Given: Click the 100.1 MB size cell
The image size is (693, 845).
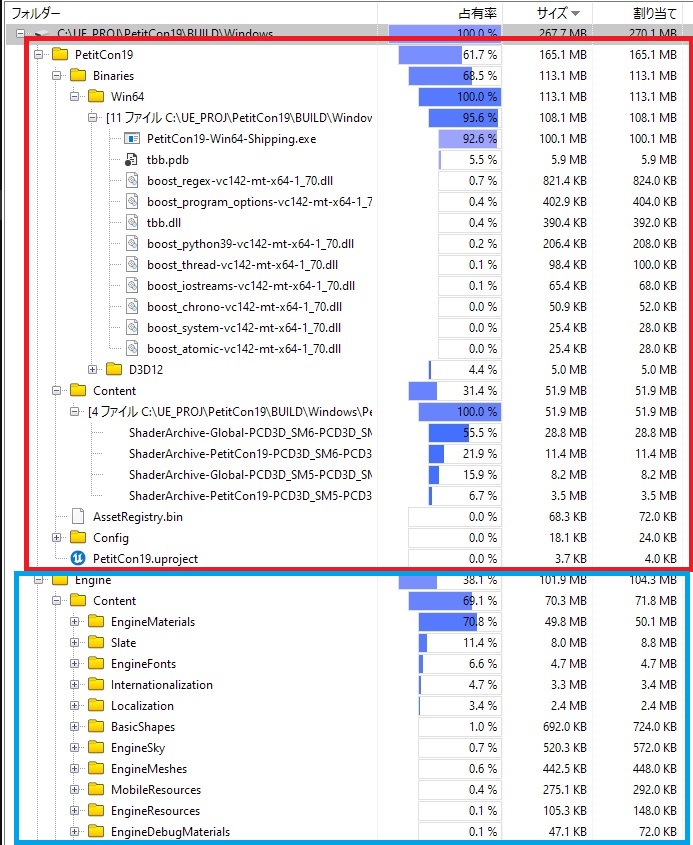Looking at the screenshot, I should (x=563, y=138).
